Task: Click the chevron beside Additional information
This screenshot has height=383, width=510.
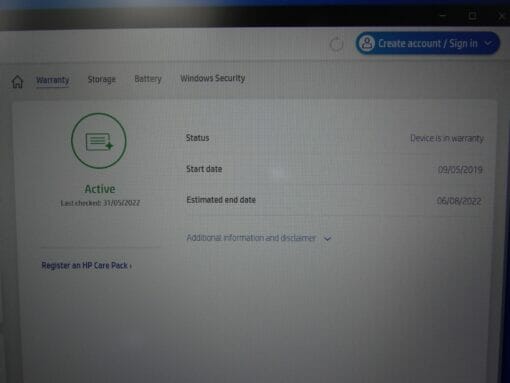Action: click(x=327, y=238)
